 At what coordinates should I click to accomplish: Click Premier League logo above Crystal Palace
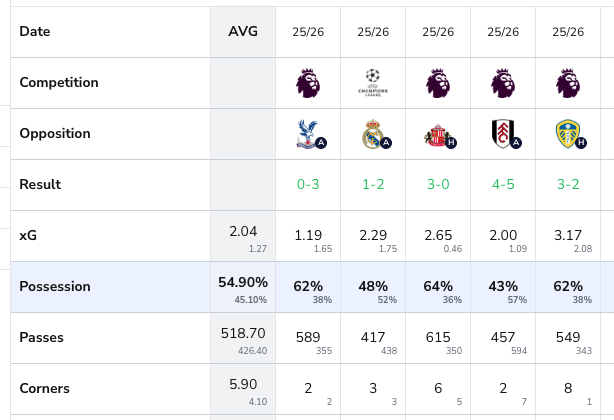pos(309,82)
